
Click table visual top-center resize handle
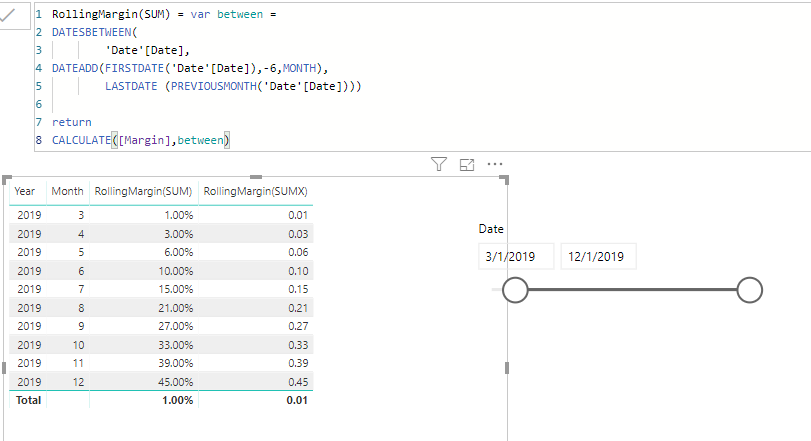pos(256,177)
